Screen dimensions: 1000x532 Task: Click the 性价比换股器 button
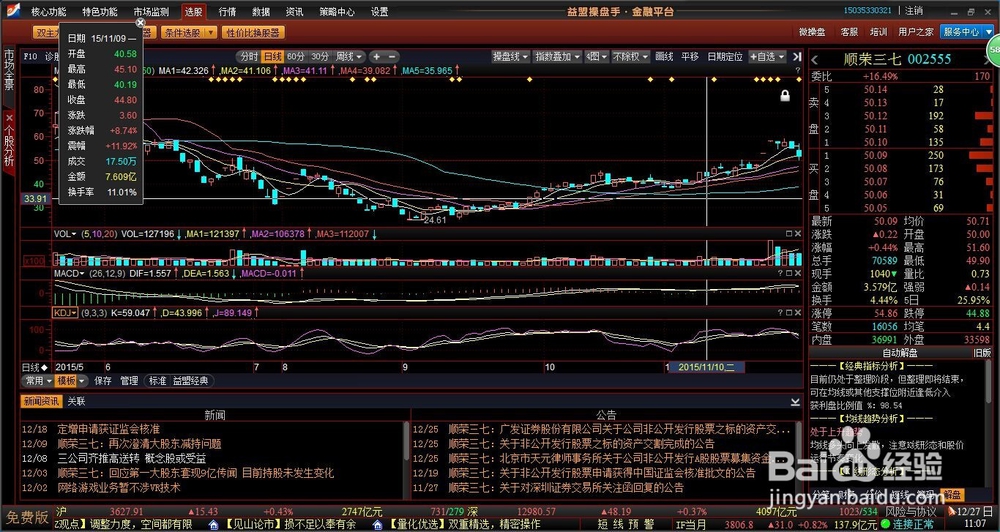tap(253, 32)
